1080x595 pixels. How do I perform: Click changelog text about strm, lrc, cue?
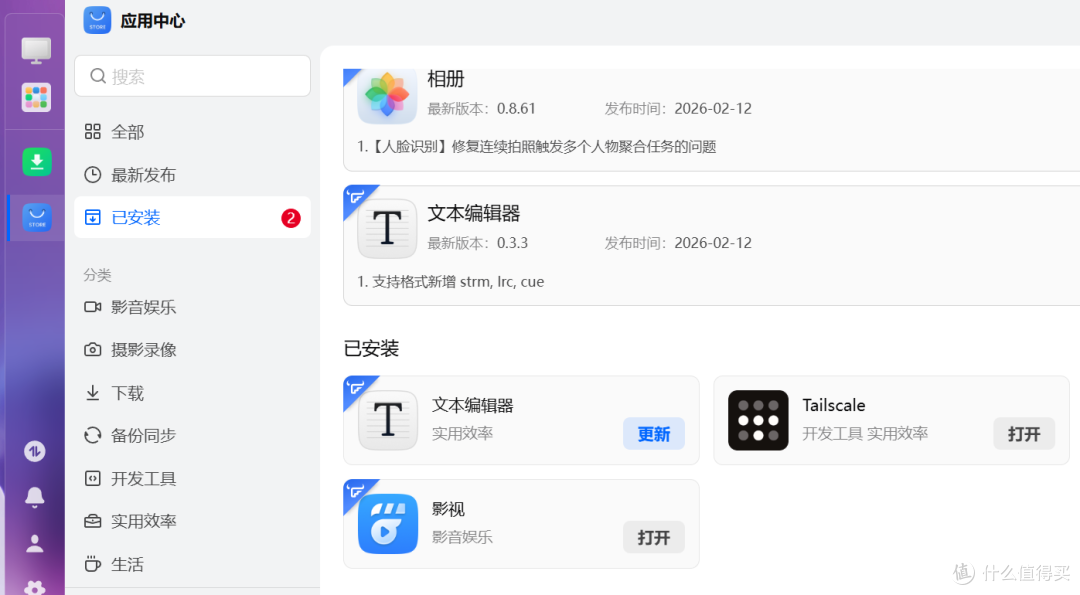pyautogui.click(x=450, y=282)
